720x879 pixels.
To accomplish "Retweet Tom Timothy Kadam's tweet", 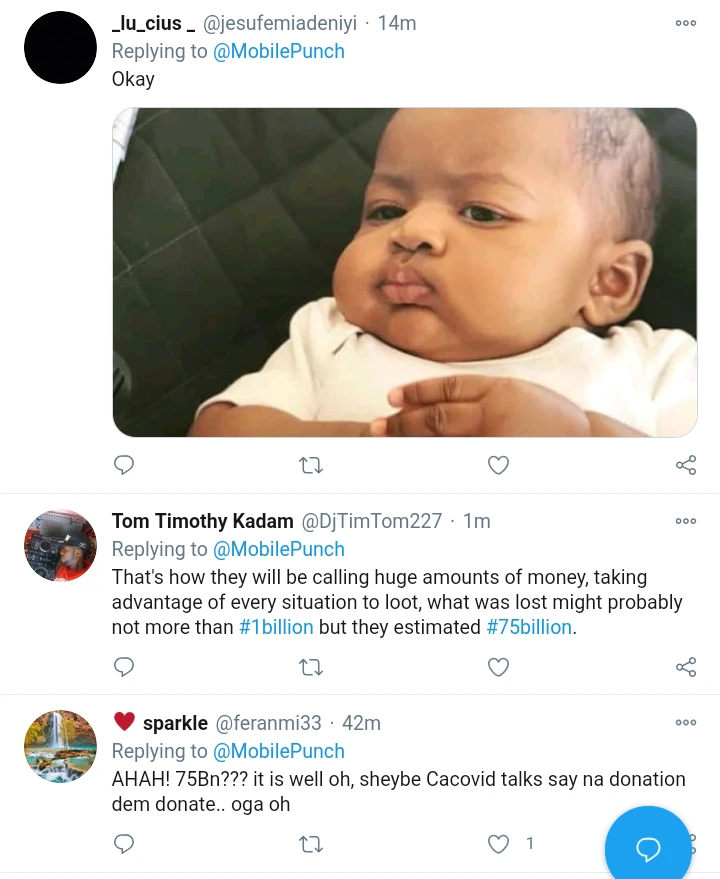I will tap(311, 667).
